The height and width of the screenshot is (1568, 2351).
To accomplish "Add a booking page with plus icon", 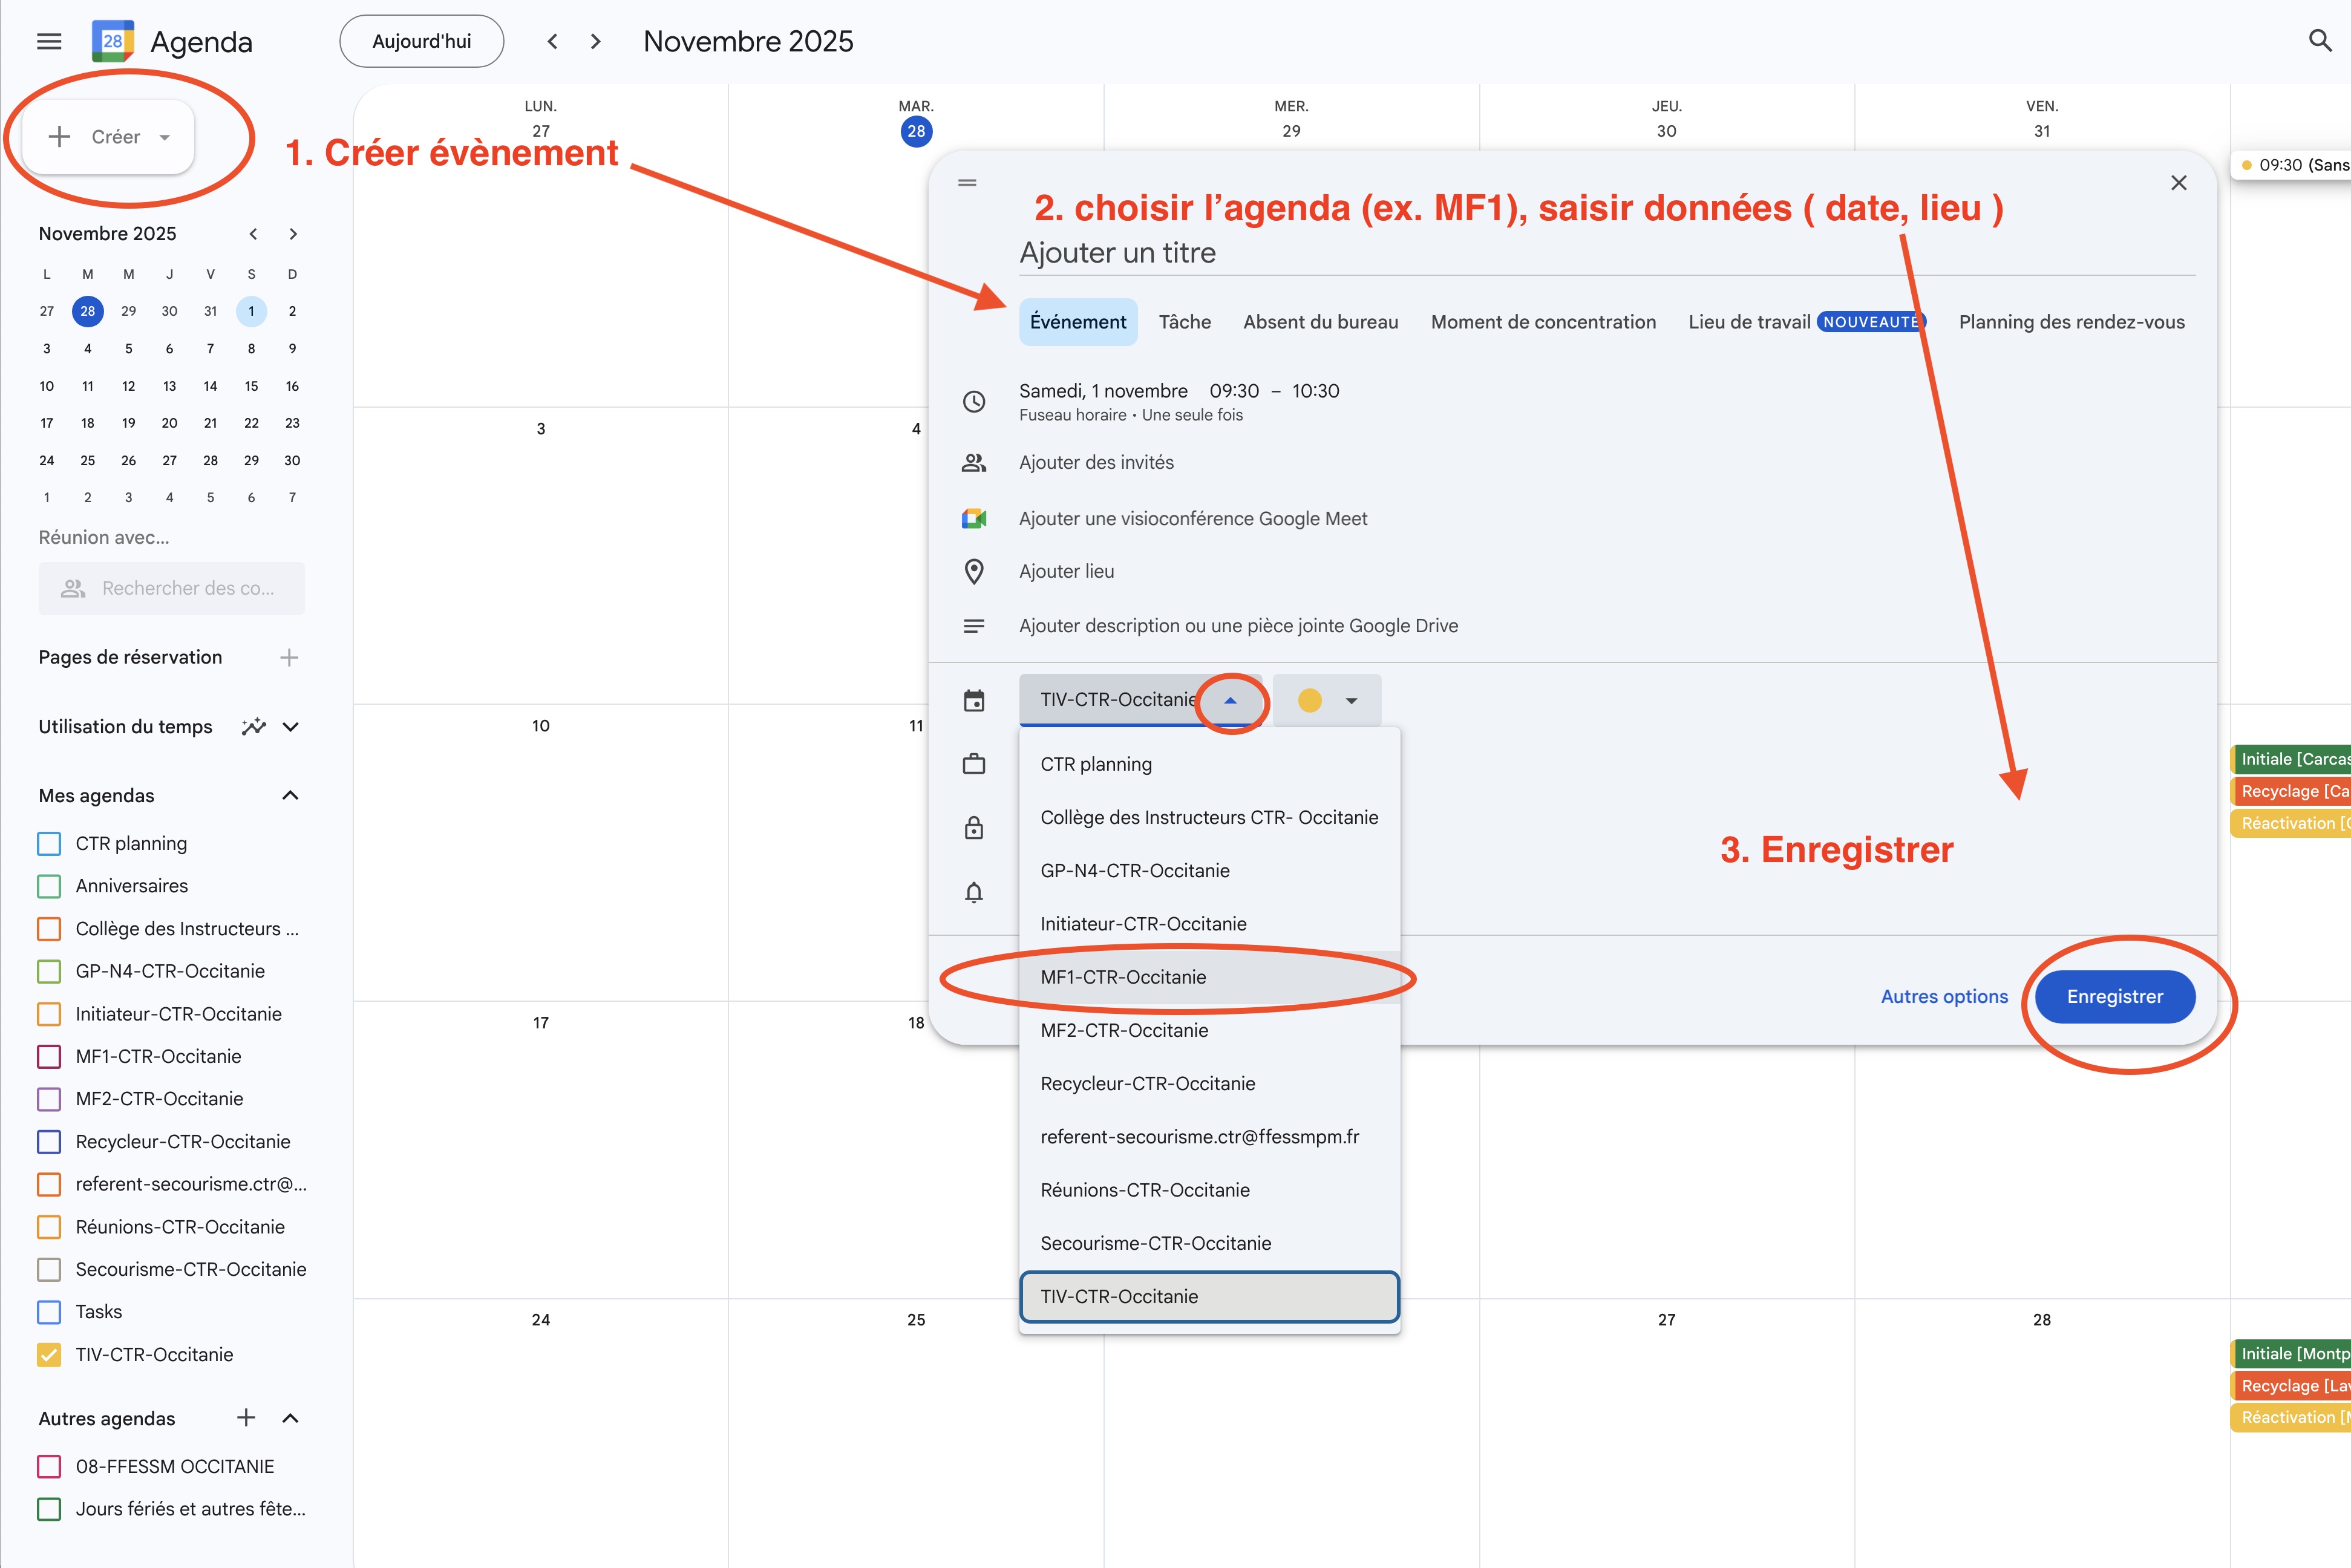I will coord(289,657).
